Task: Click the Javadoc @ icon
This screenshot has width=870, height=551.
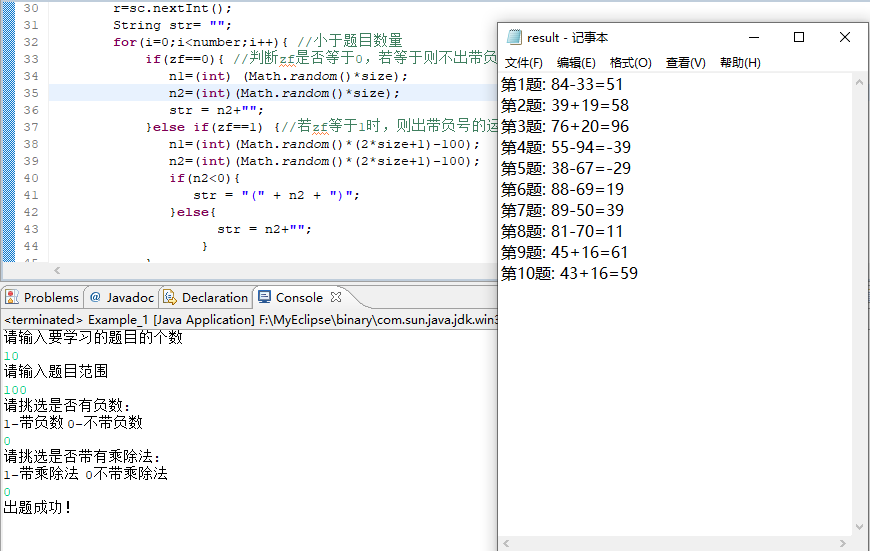Action: 95,297
